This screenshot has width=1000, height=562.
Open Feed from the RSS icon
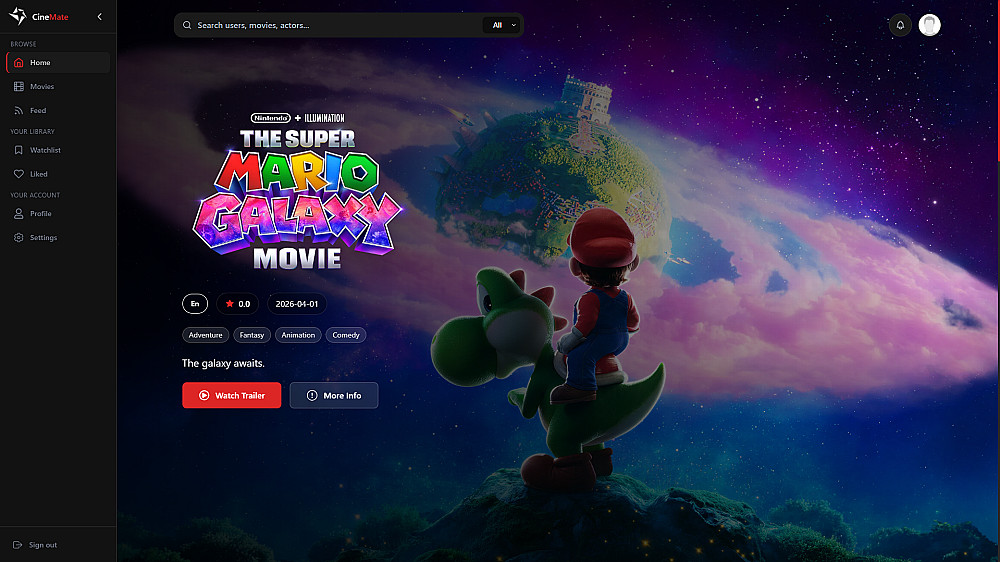point(18,110)
